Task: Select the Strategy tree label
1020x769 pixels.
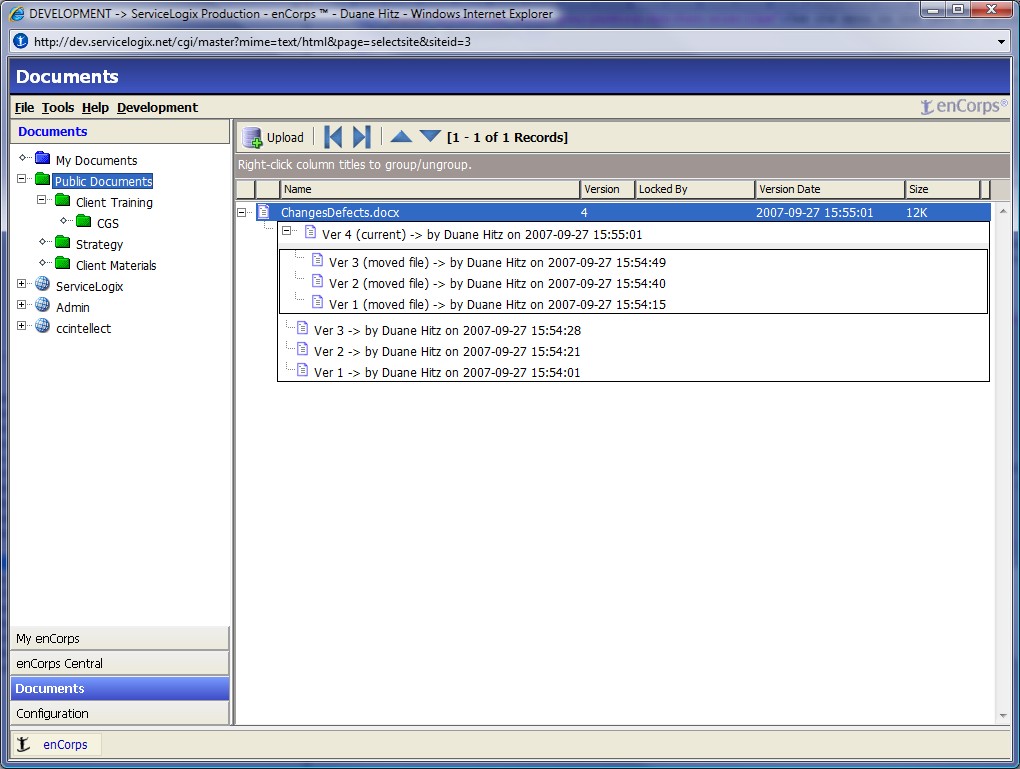Action: (99, 245)
